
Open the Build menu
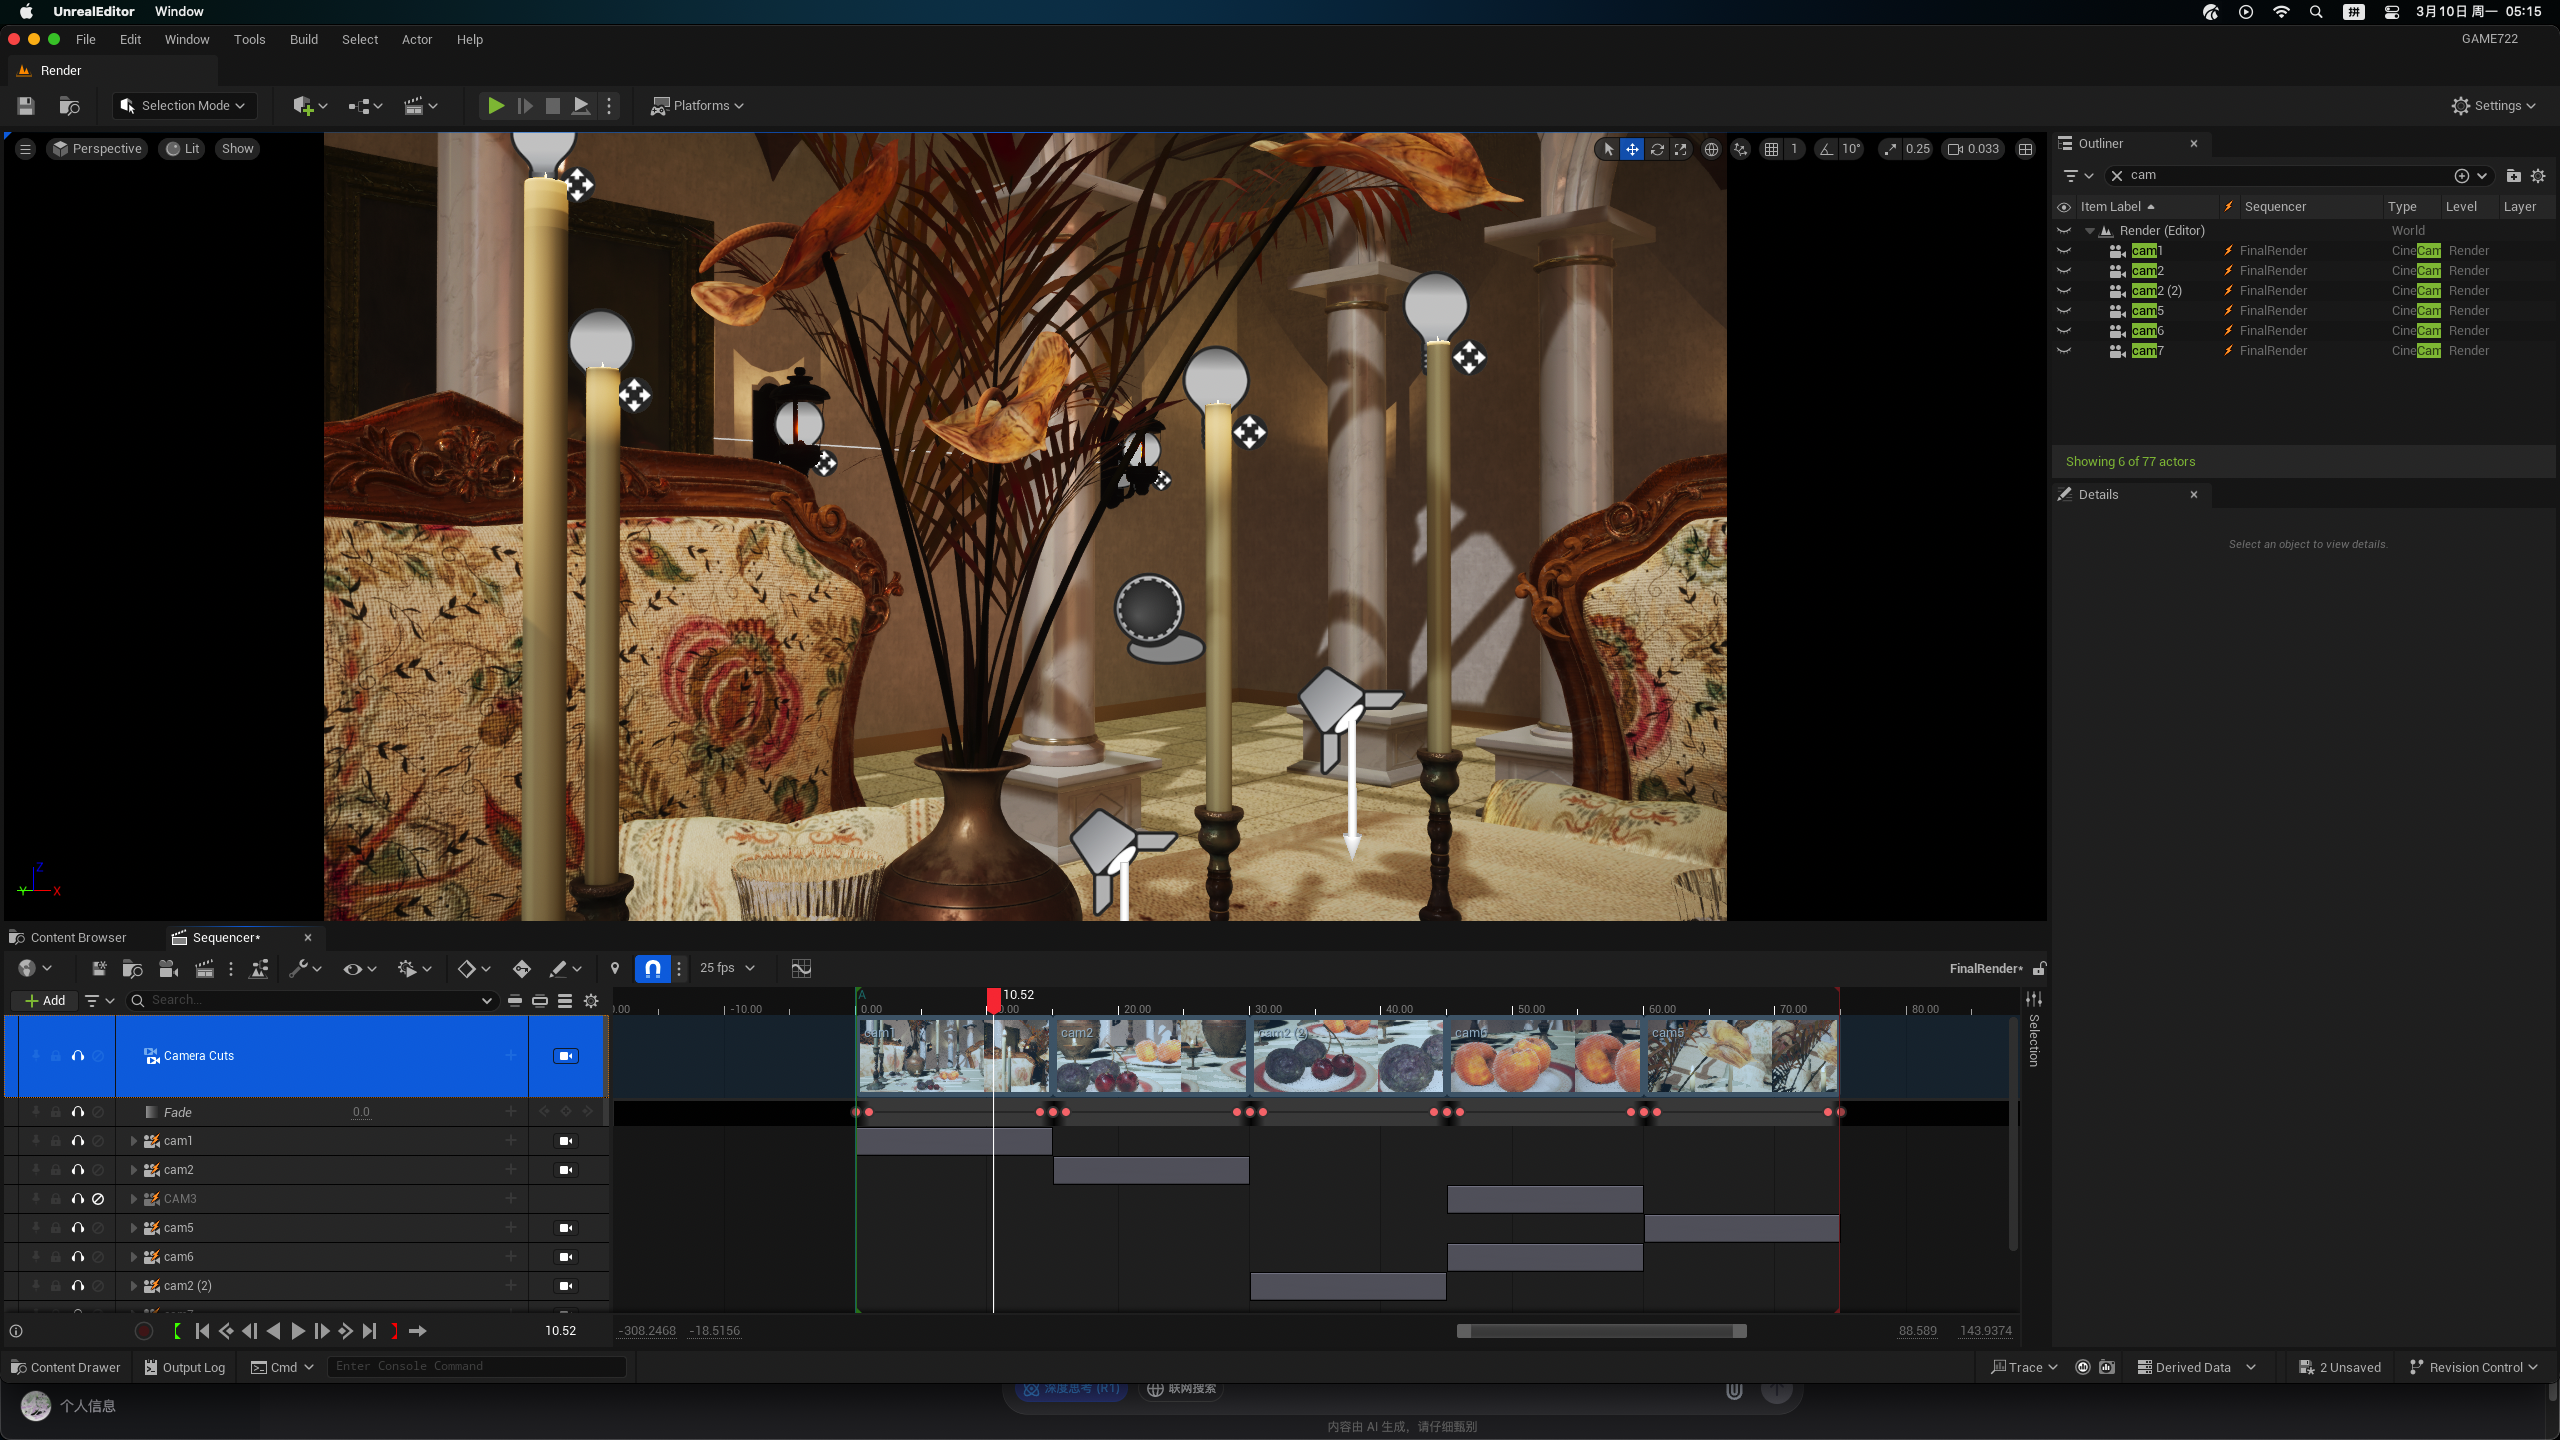303,40
